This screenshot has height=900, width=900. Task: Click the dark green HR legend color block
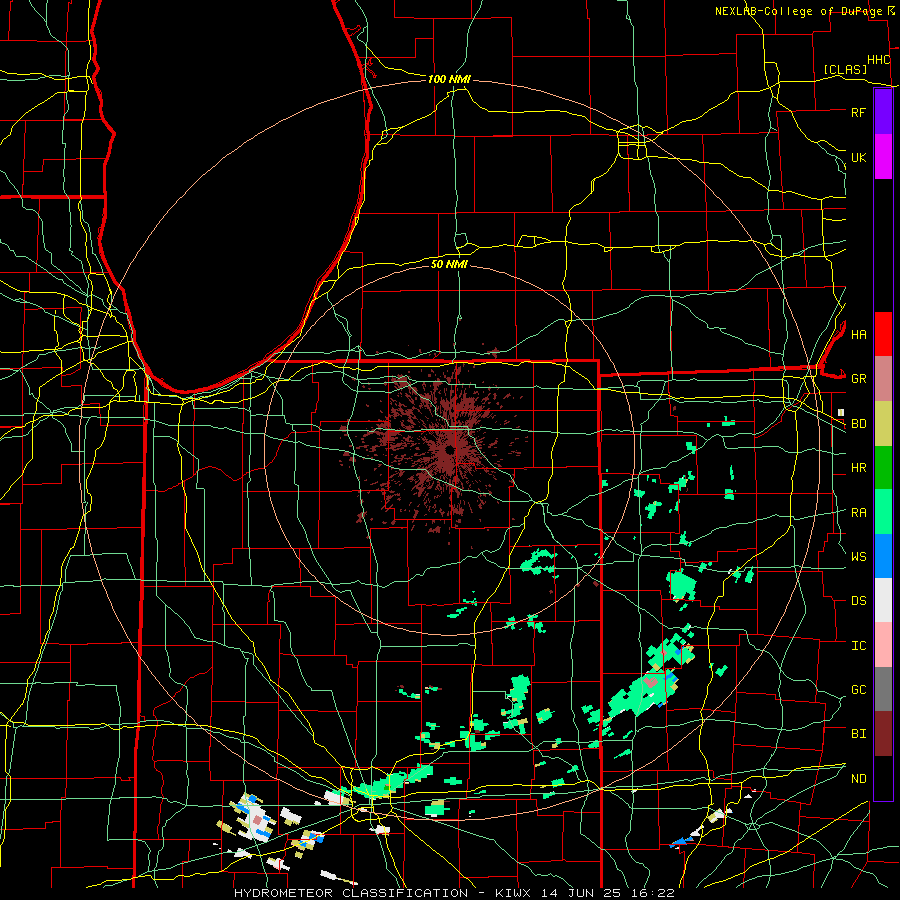point(883,467)
